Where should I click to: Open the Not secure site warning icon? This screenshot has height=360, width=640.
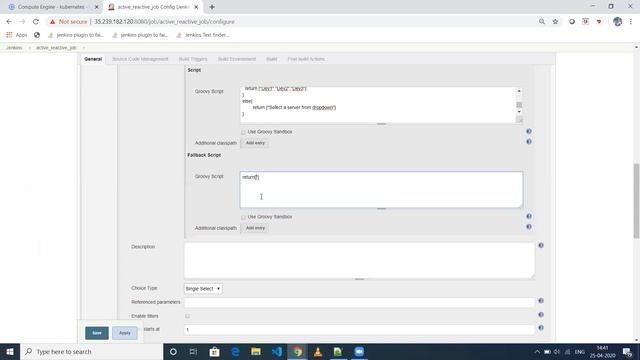coord(52,22)
